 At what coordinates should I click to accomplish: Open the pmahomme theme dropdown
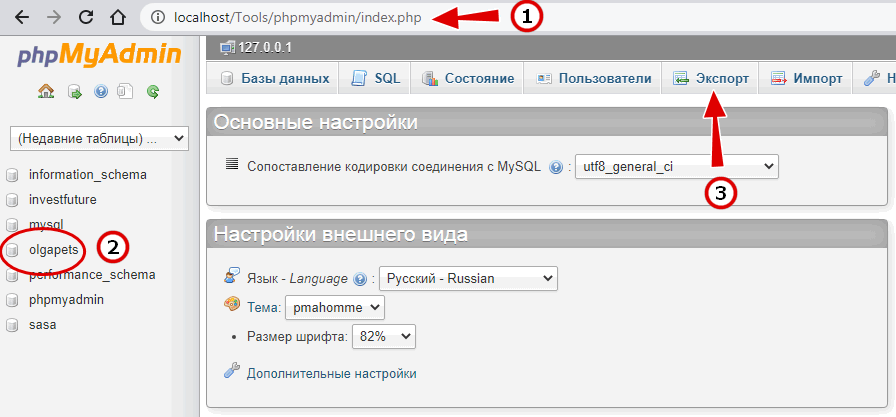335,307
